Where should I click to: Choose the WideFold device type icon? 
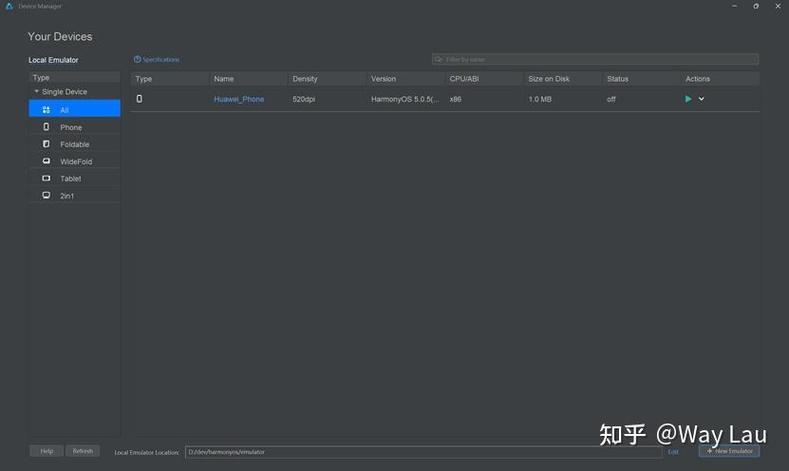(46, 161)
